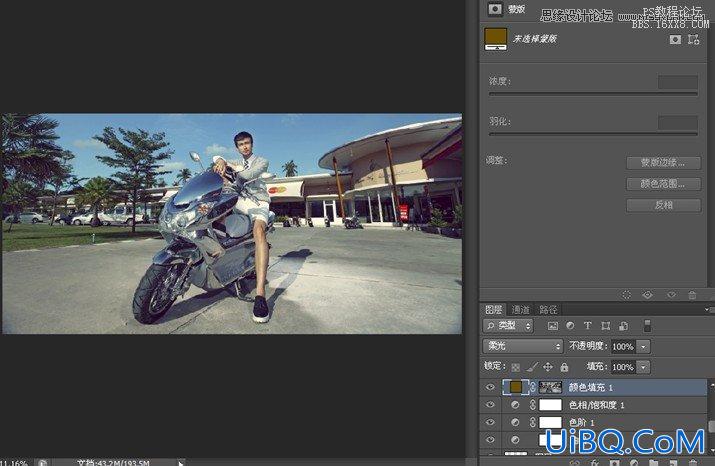Select the 色阶 1 layer name

pos(581,422)
